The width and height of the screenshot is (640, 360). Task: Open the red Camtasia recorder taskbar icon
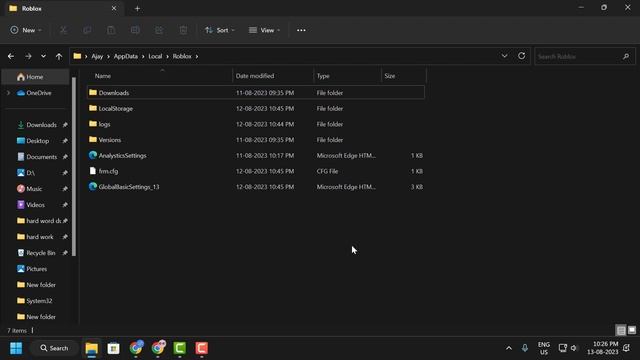click(202, 348)
